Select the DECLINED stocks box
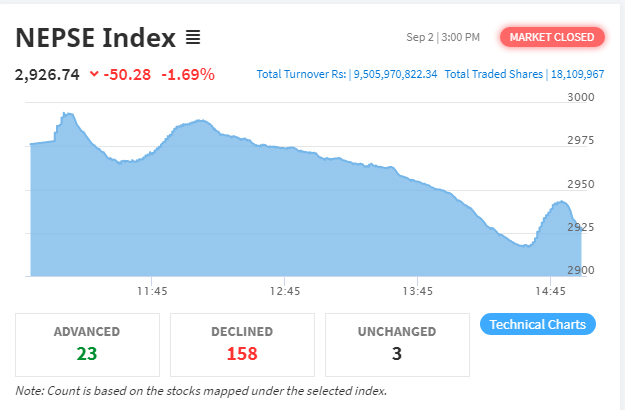Viewport: 625px width, 410px height. (x=242, y=342)
